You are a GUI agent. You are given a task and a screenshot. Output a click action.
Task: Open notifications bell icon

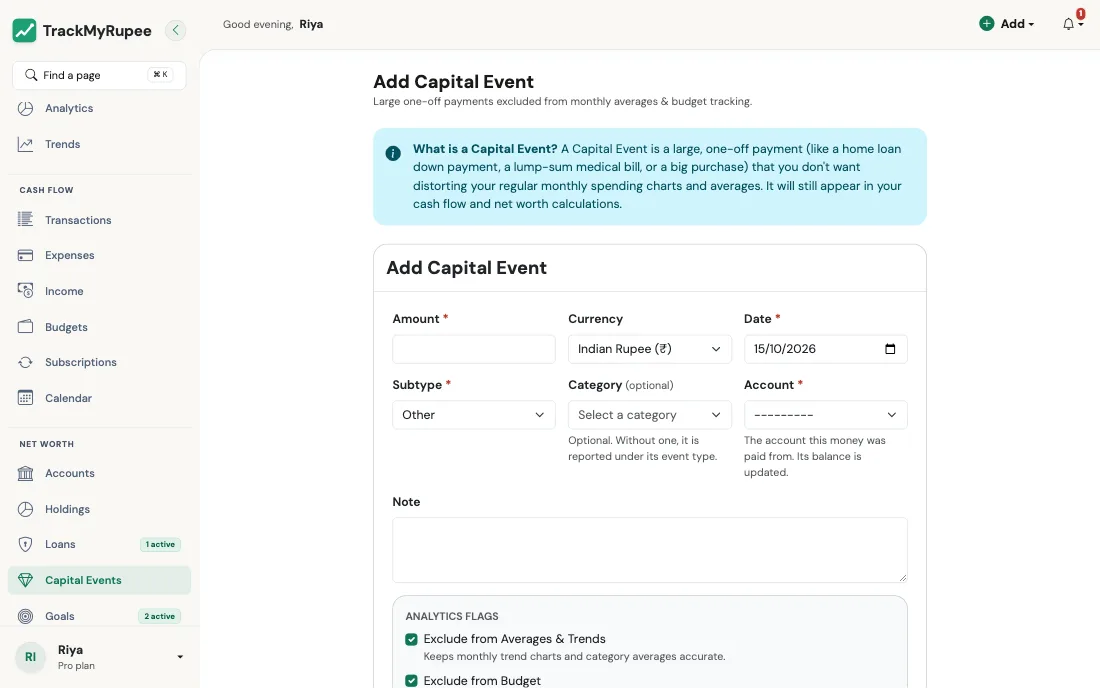1068,24
